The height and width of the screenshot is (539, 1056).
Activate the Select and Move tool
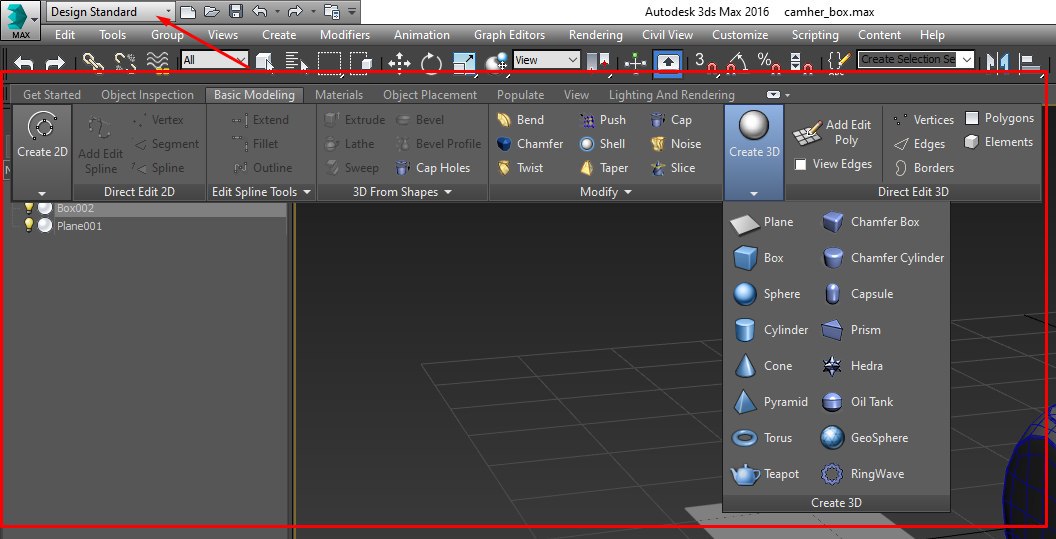click(399, 63)
